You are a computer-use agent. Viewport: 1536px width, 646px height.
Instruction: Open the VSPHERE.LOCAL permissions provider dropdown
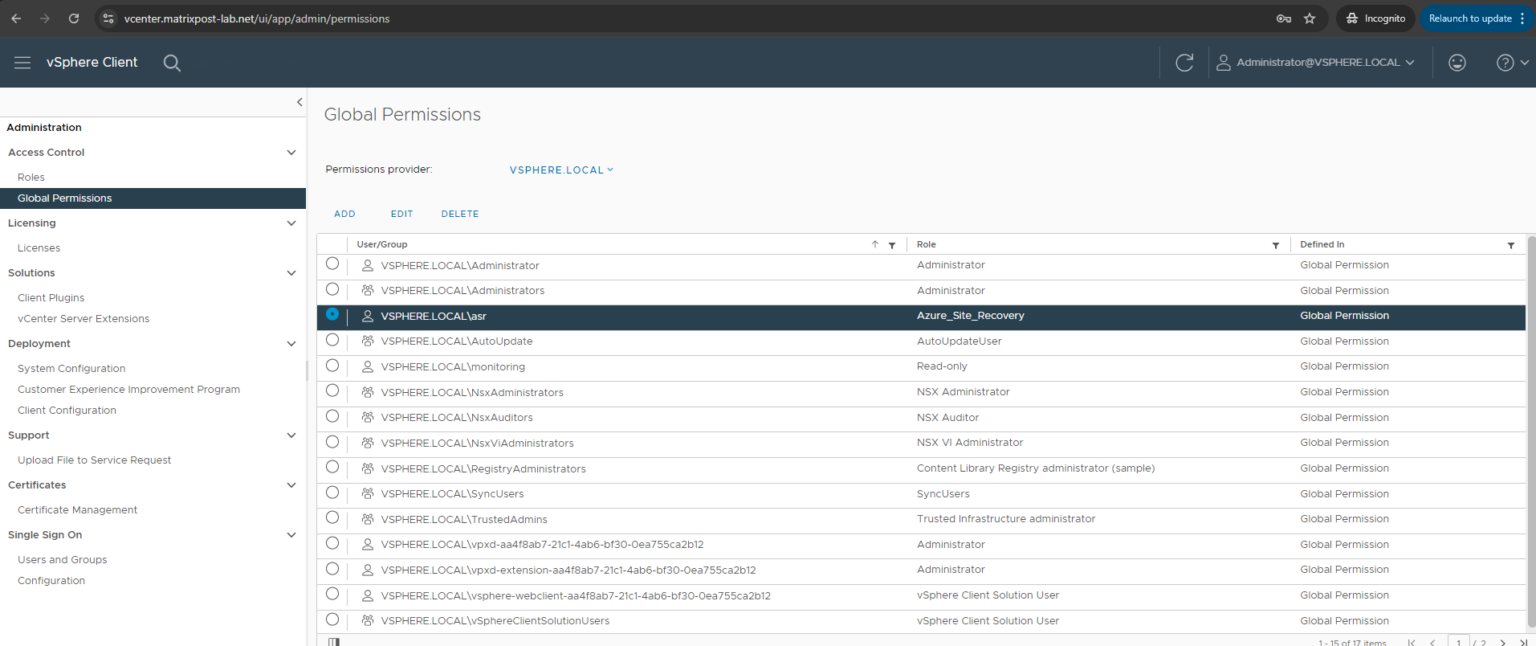click(x=561, y=169)
